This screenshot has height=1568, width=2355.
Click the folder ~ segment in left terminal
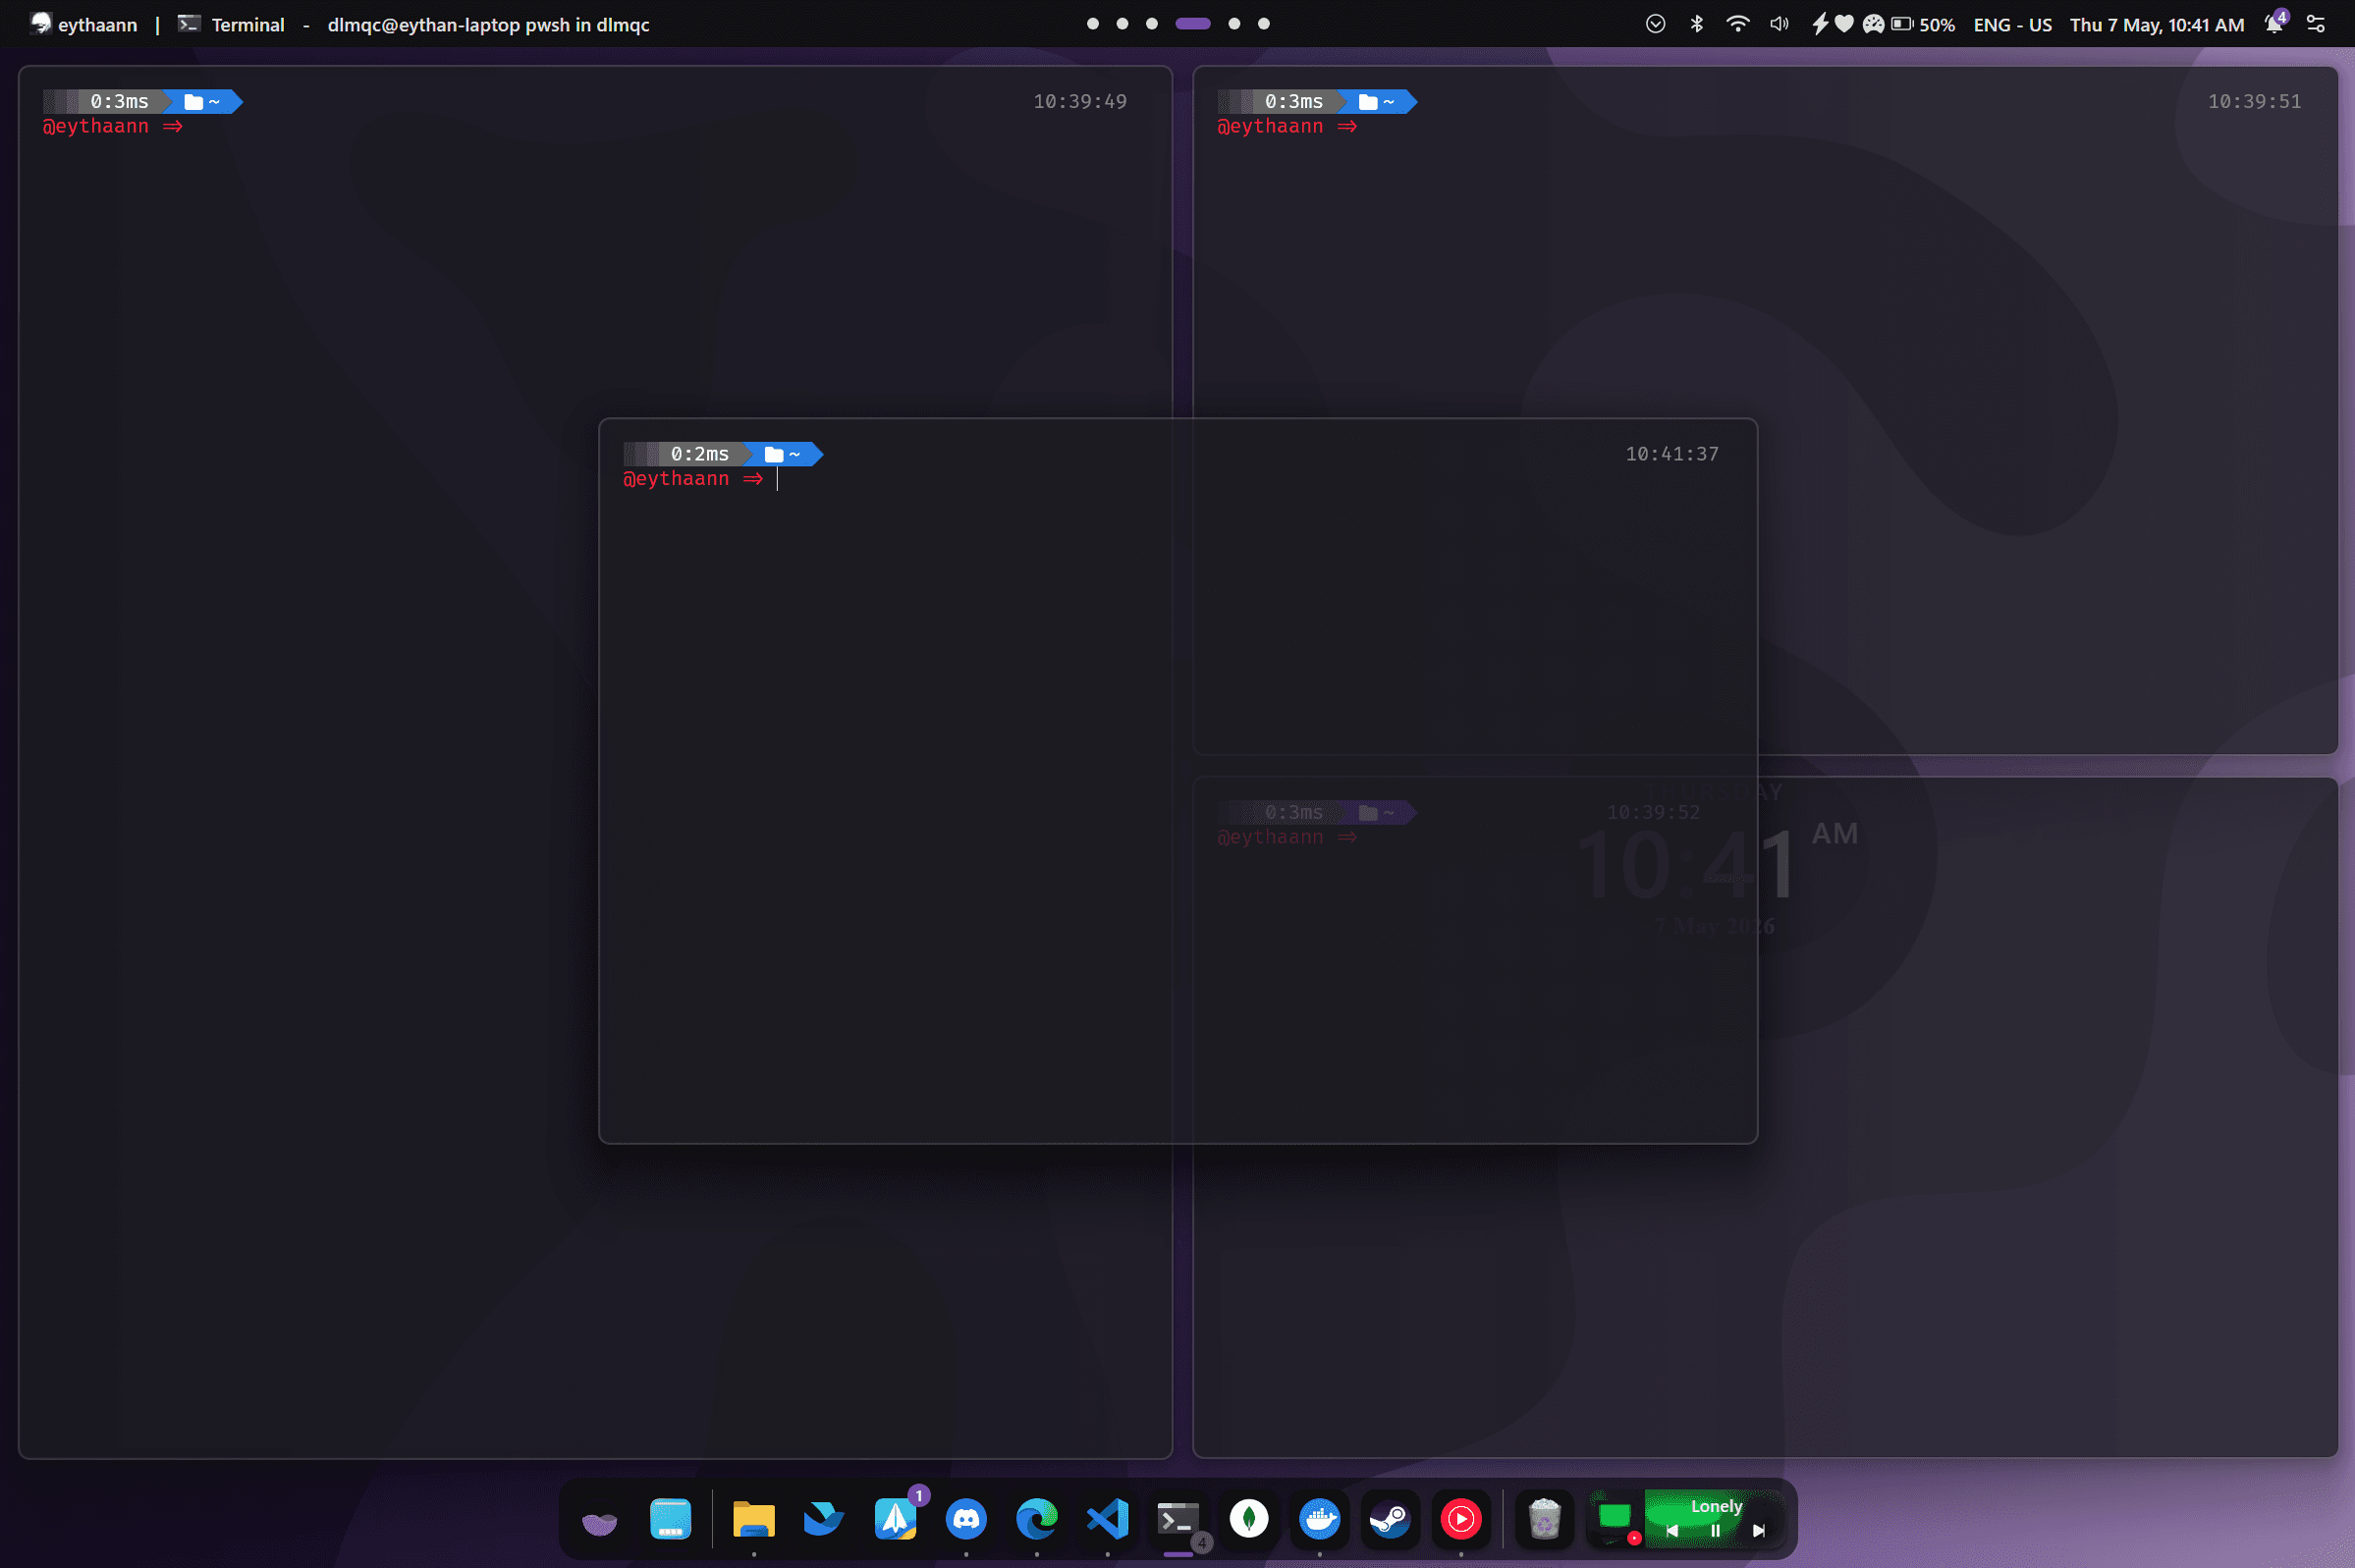[x=204, y=101]
